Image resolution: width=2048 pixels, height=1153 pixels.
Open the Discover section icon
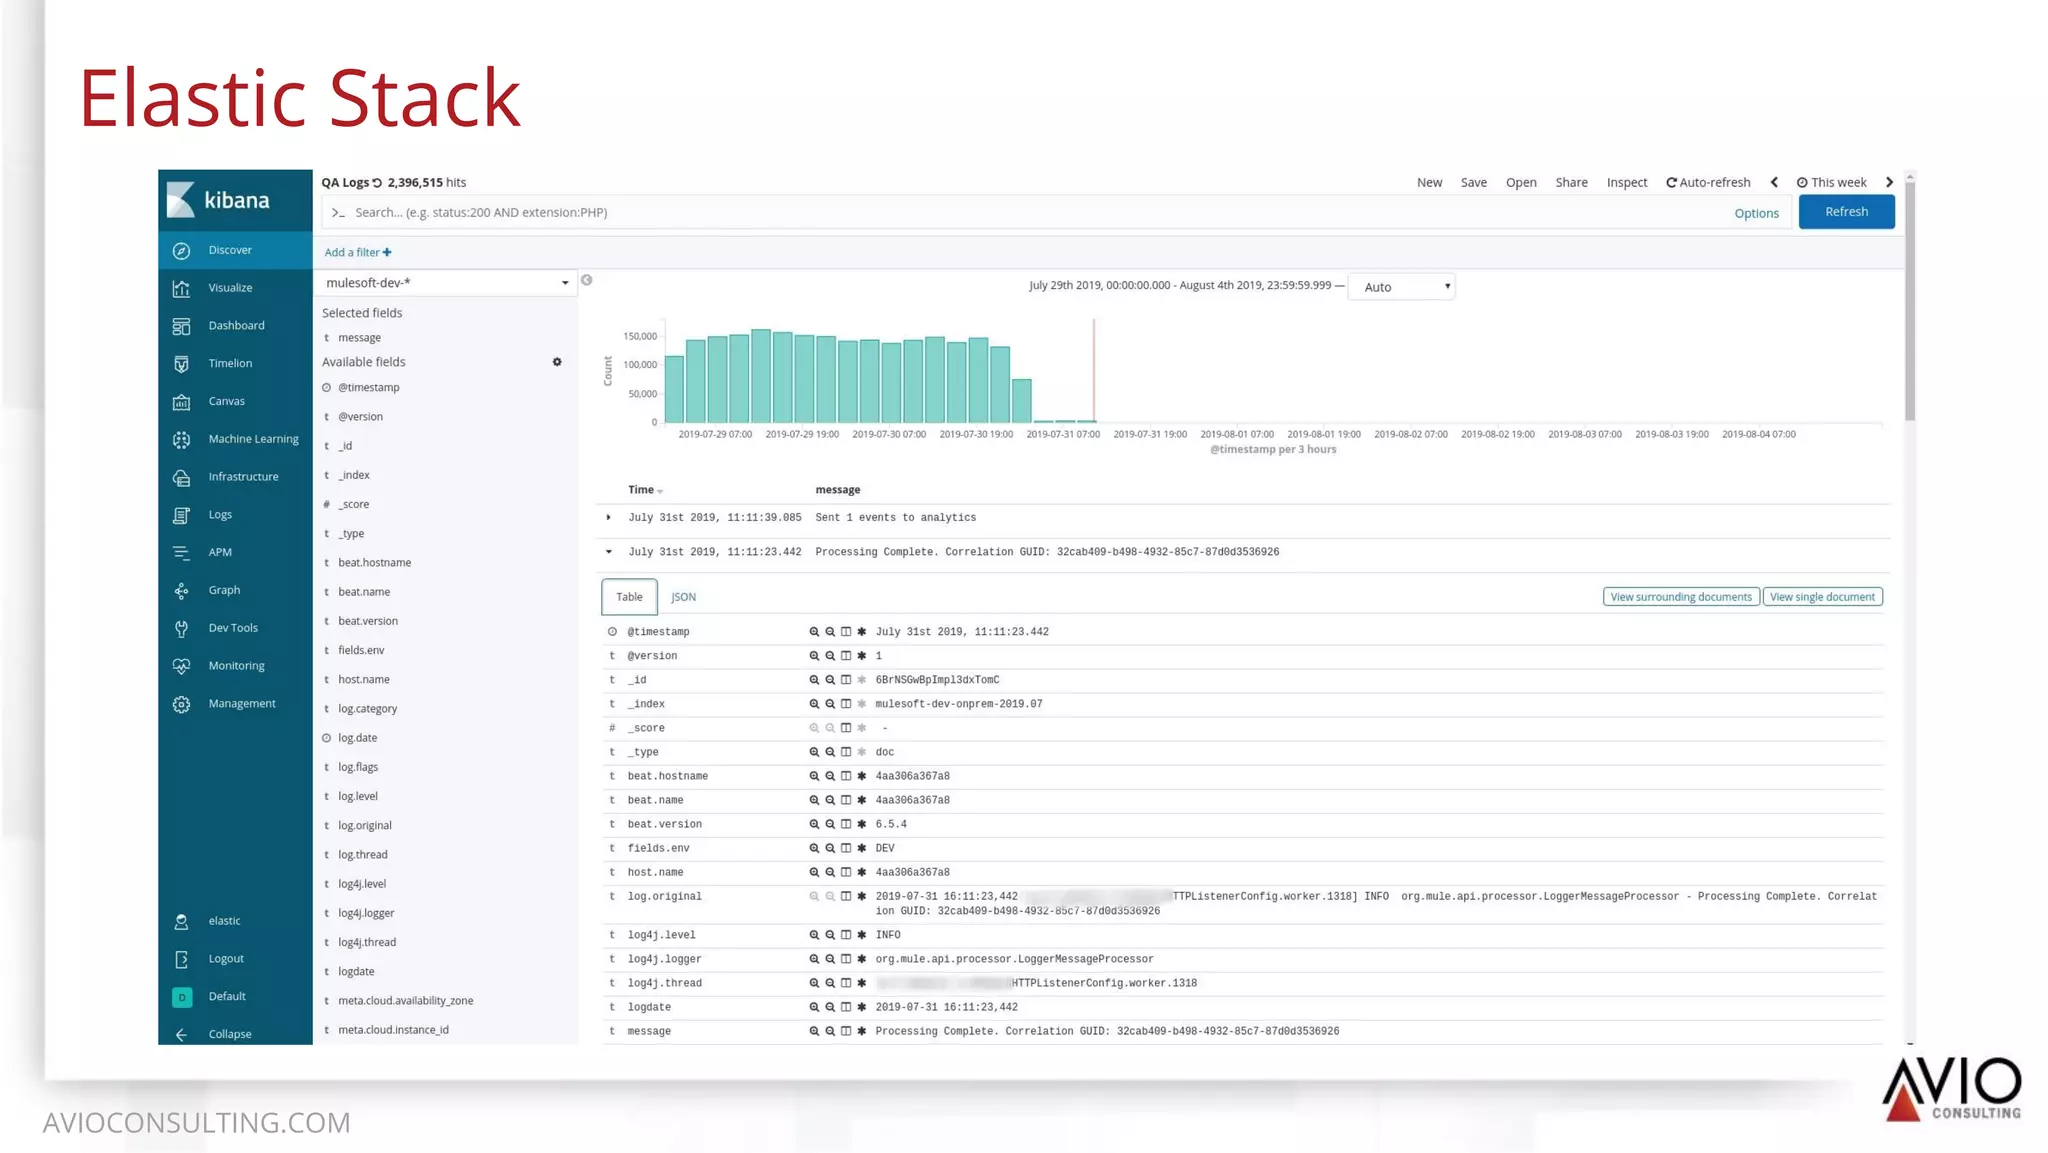181,250
